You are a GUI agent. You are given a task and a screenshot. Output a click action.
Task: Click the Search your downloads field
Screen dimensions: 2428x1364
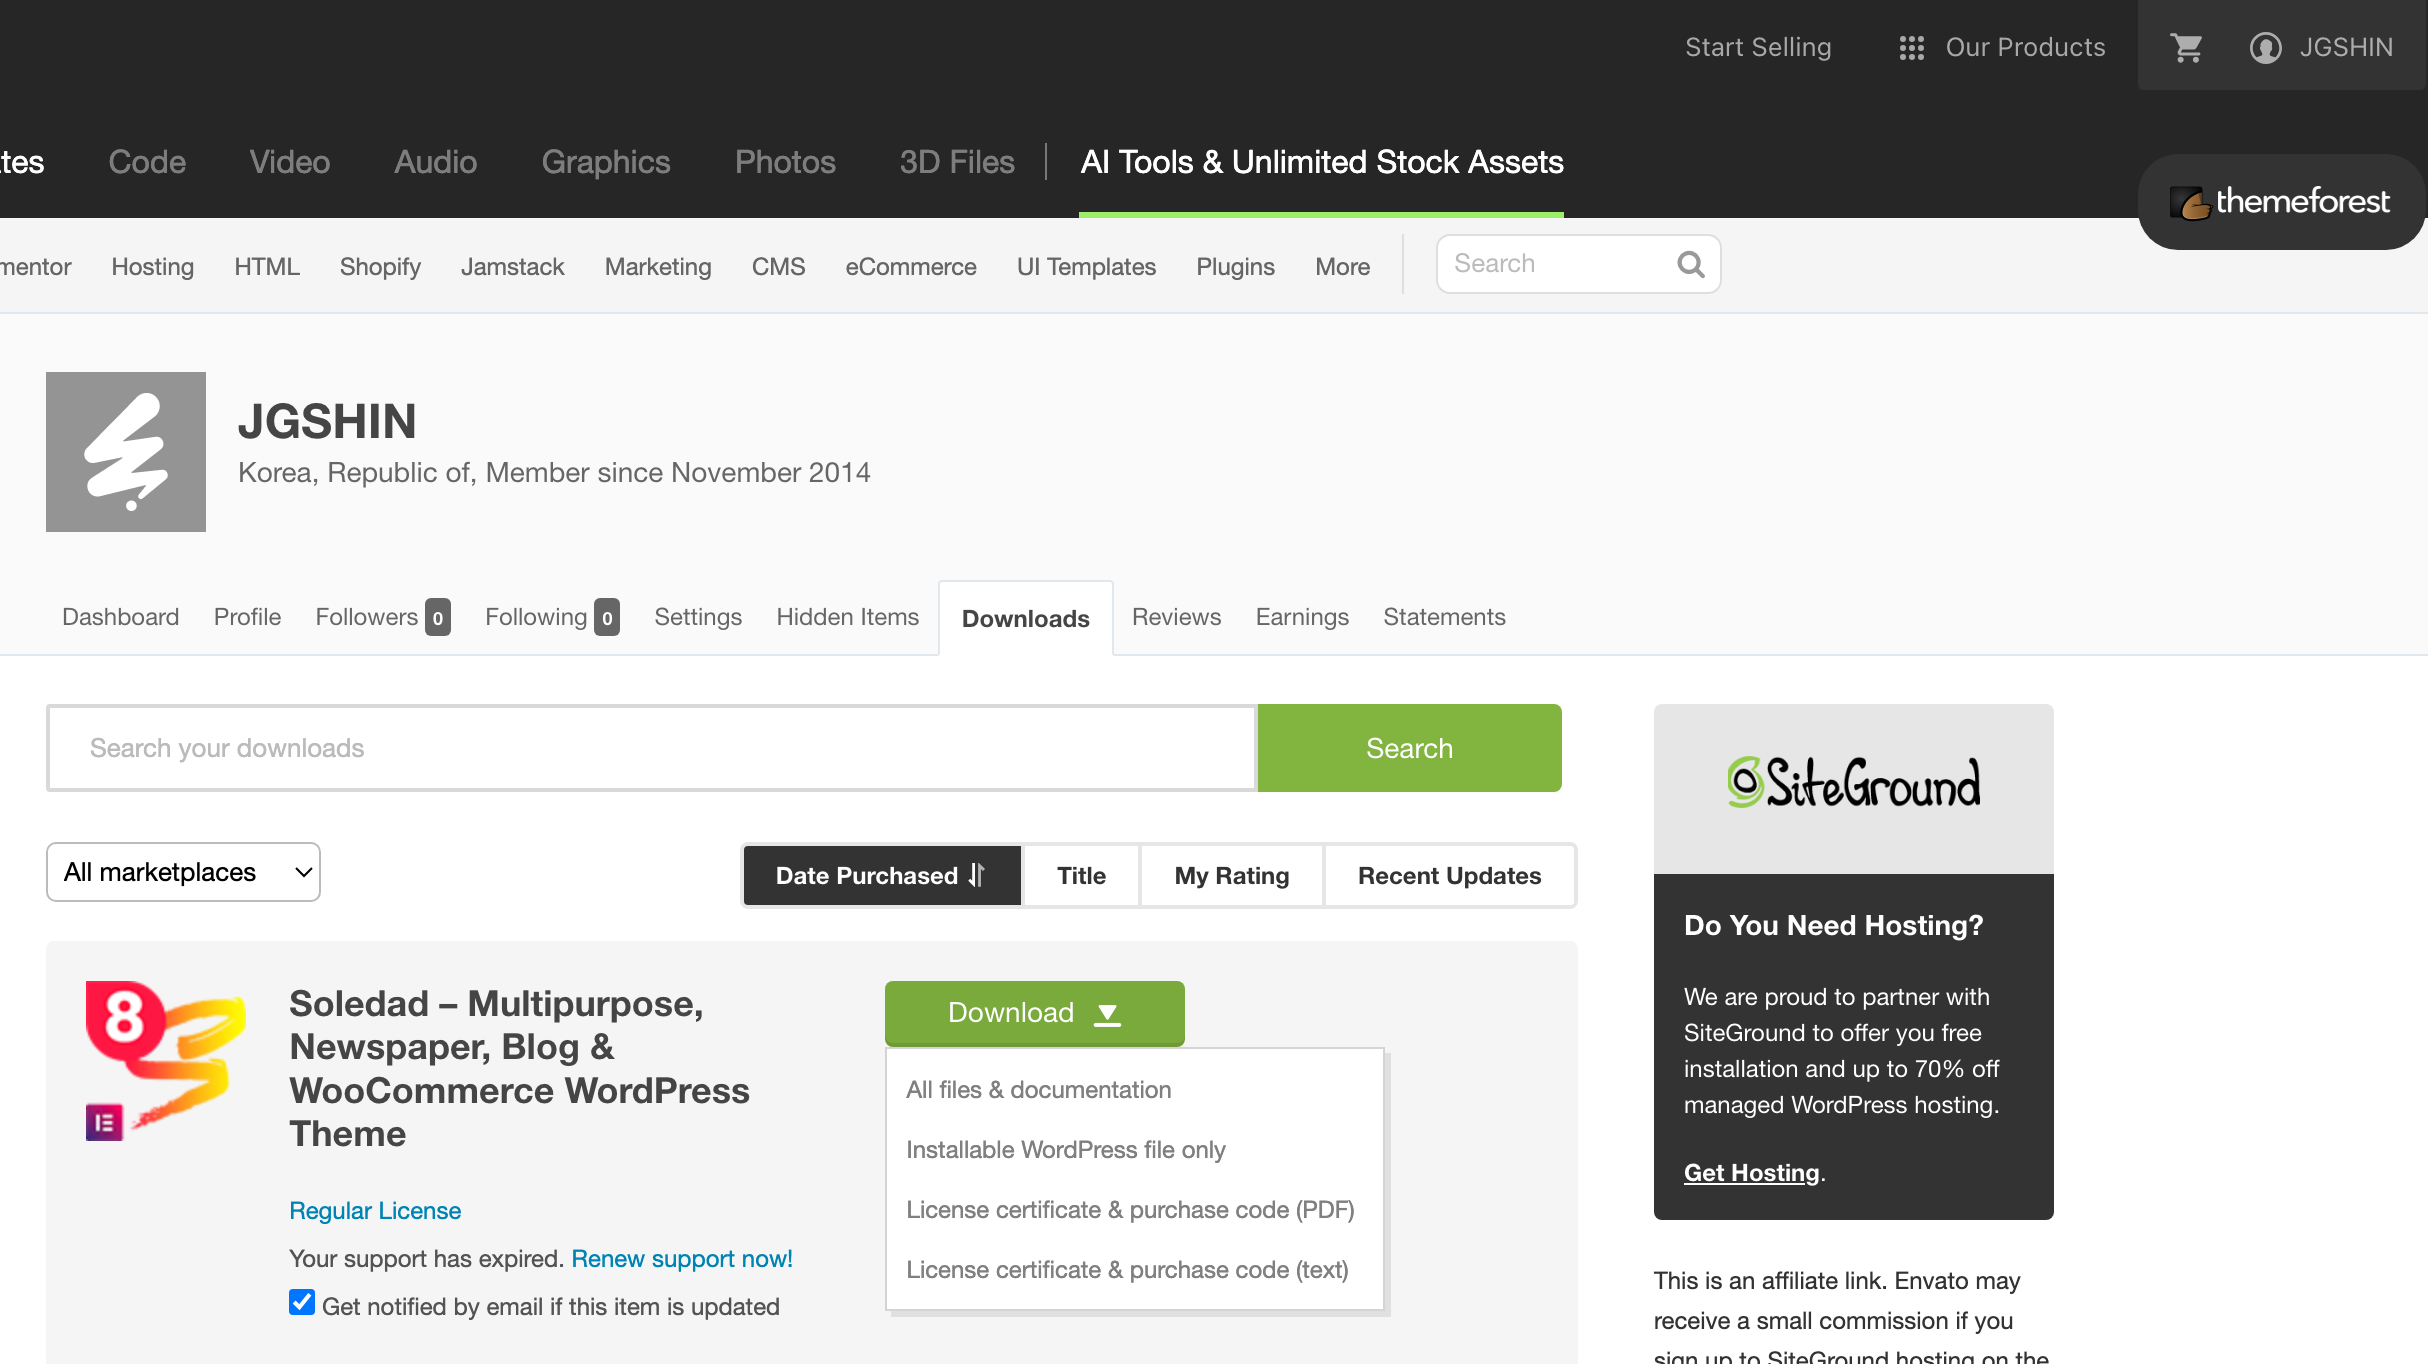point(651,748)
